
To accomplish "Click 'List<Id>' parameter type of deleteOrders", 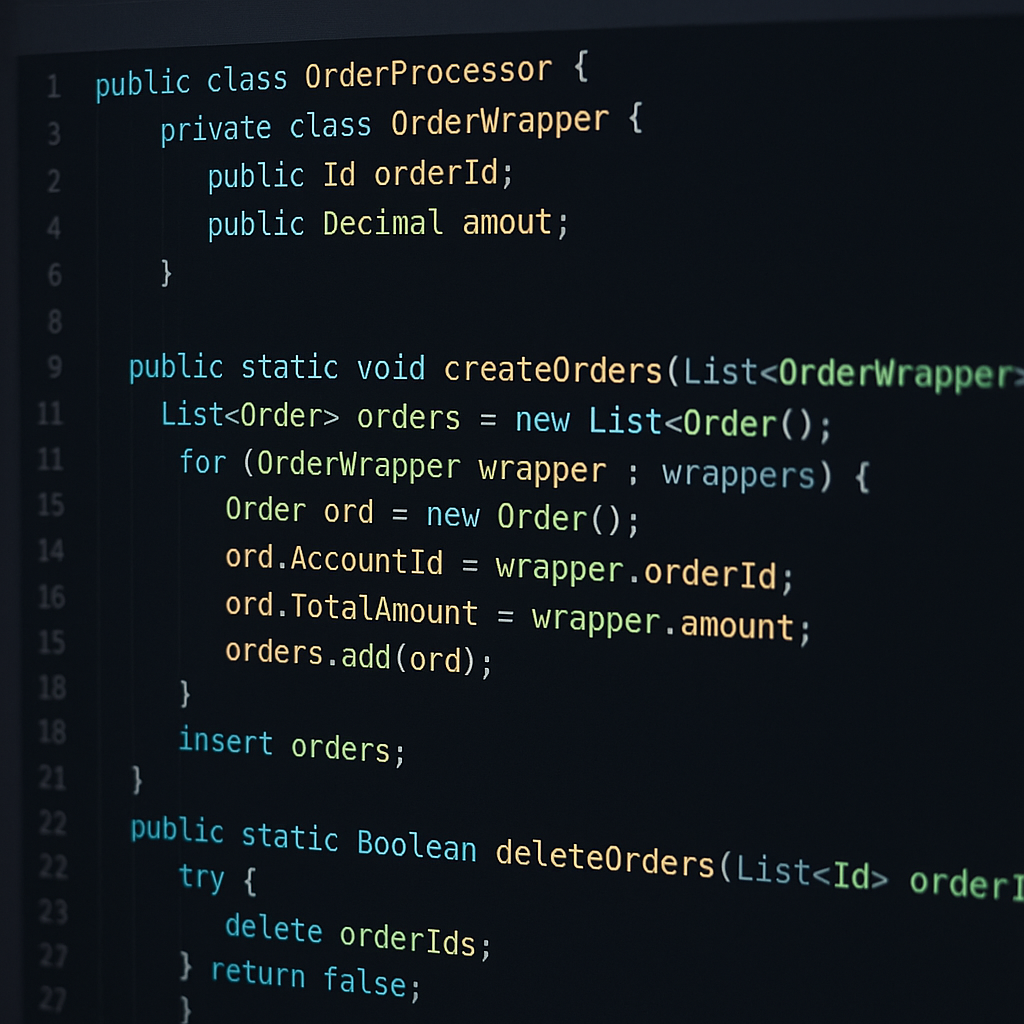I will (812, 872).
